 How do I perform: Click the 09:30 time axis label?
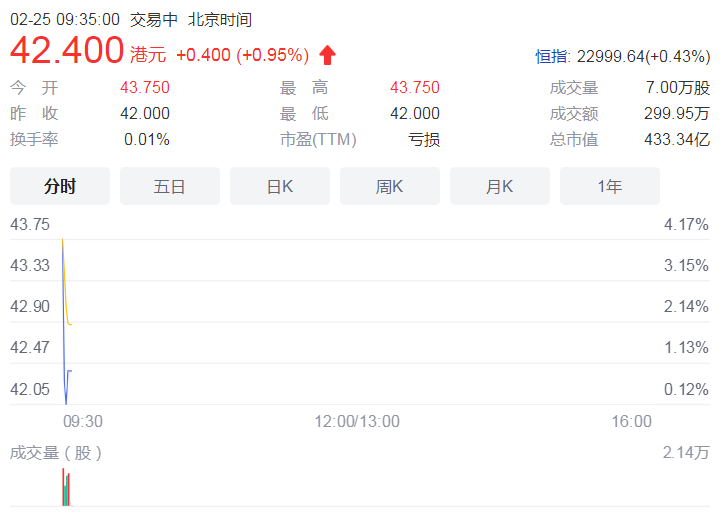click(x=83, y=421)
